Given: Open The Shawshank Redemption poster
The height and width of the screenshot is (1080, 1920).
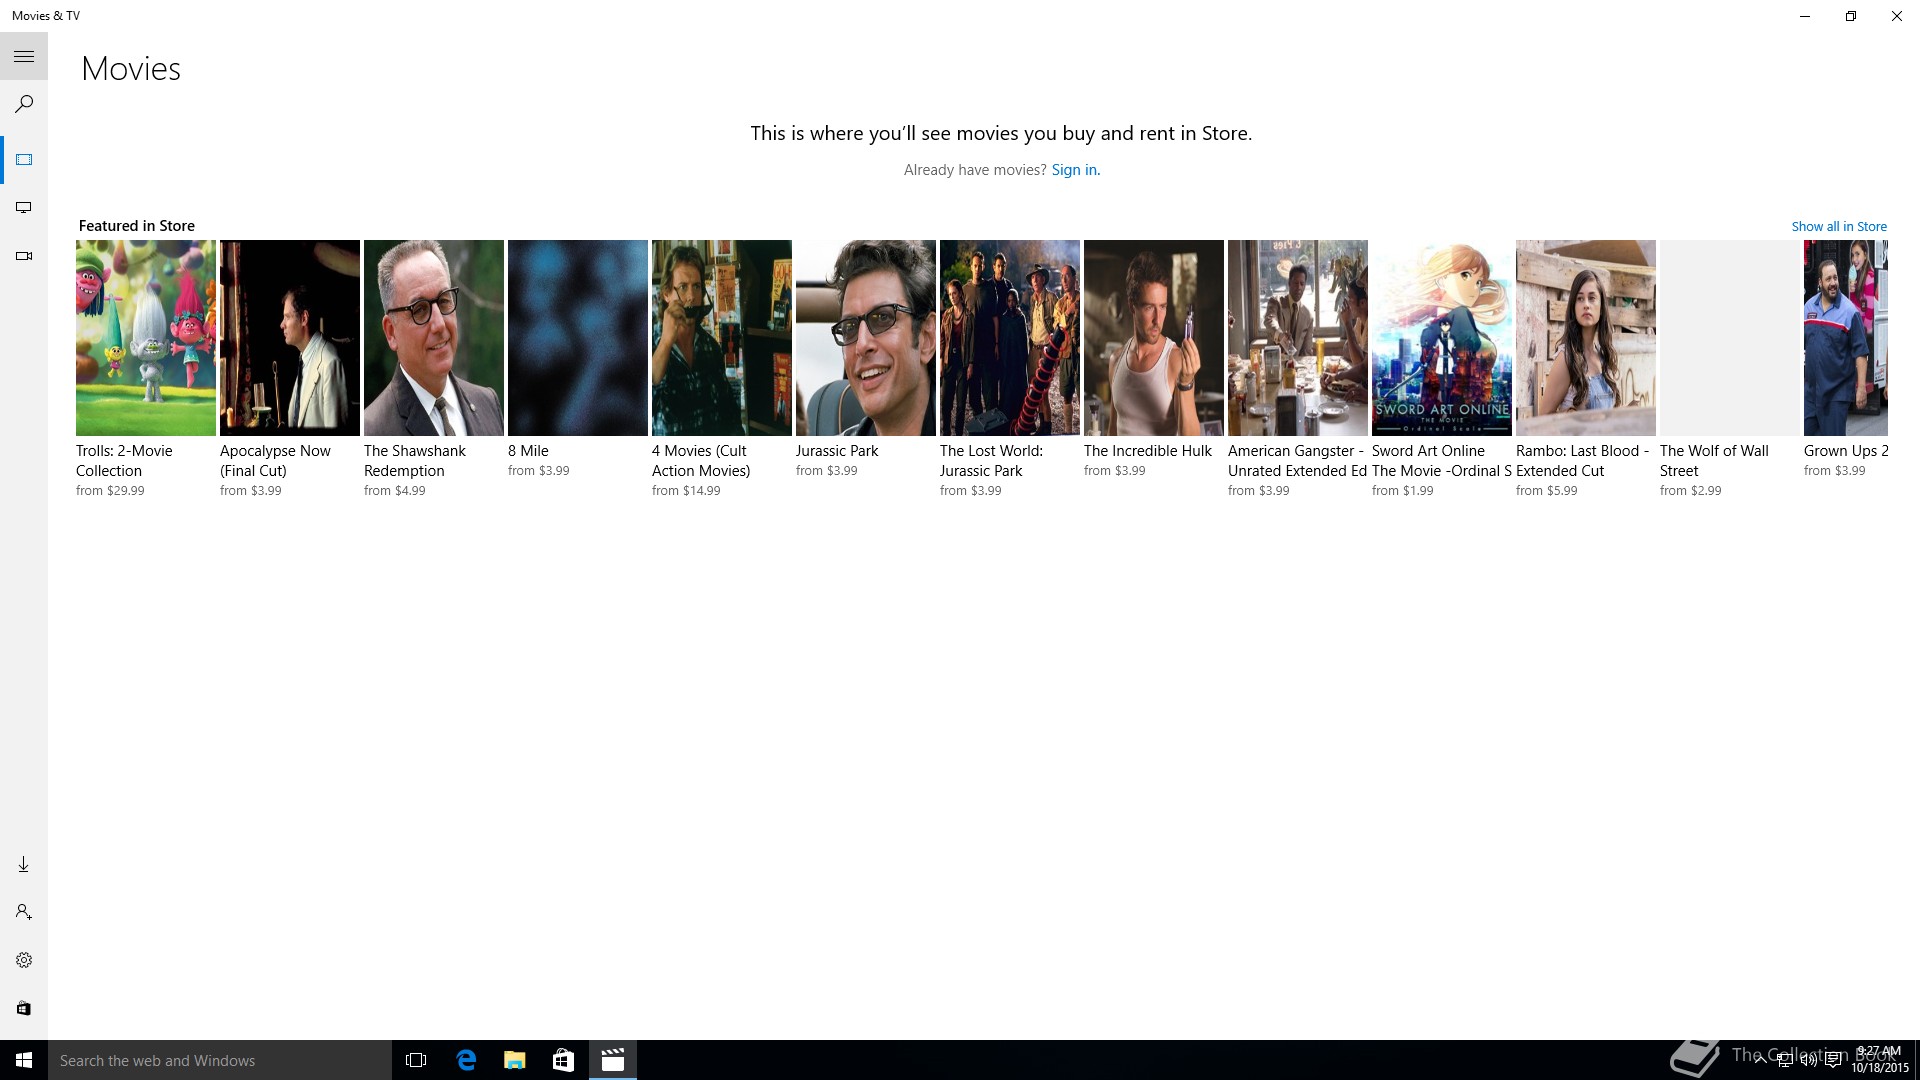Looking at the screenshot, I should [x=434, y=338].
